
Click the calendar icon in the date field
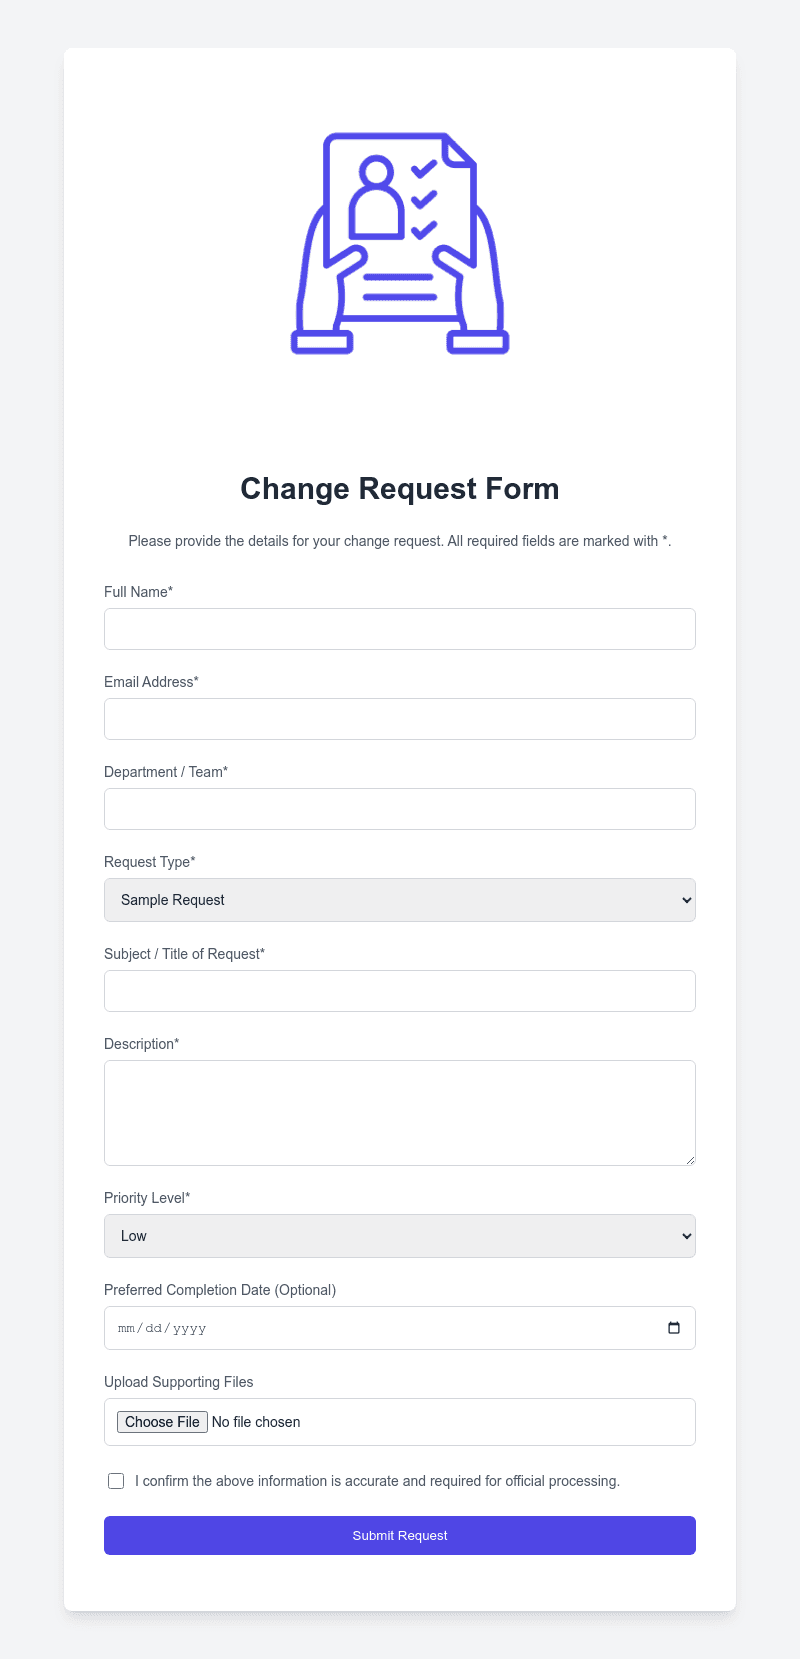(676, 1327)
